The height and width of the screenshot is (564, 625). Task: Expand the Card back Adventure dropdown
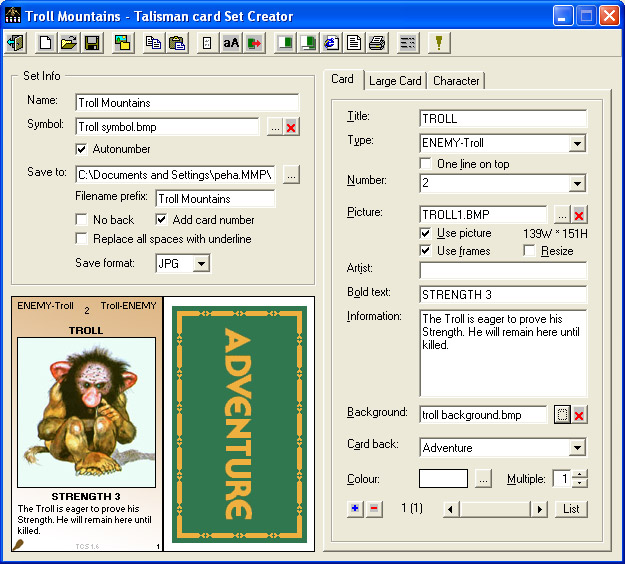tap(577, 448)
